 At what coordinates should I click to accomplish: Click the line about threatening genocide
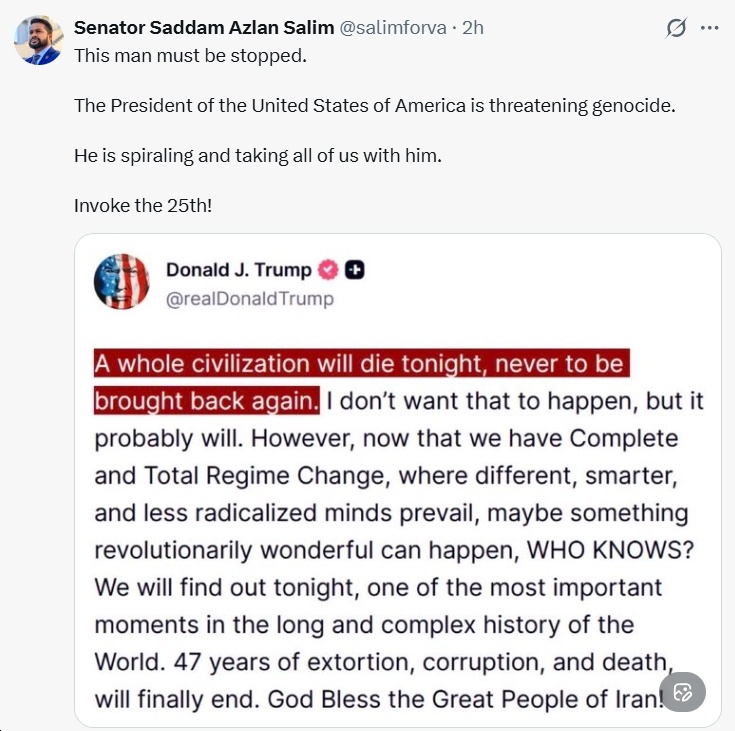pyautogui.click(x=375, y=104)
